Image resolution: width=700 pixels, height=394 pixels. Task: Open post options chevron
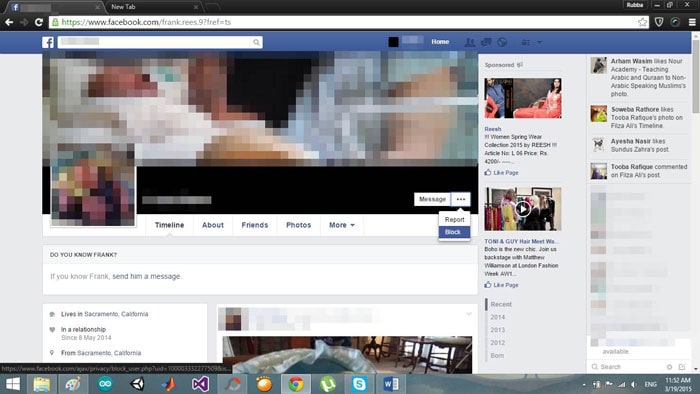[x=469, y=314]
